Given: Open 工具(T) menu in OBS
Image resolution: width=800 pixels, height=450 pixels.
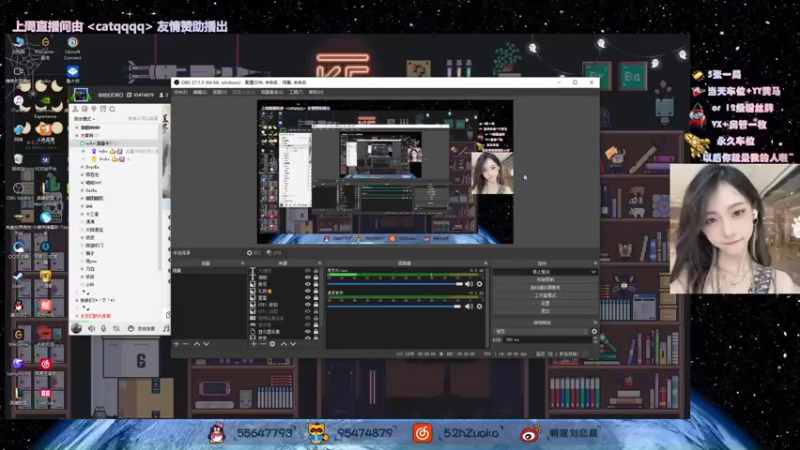Looking at the screenshot, I should tap(296, 92).
